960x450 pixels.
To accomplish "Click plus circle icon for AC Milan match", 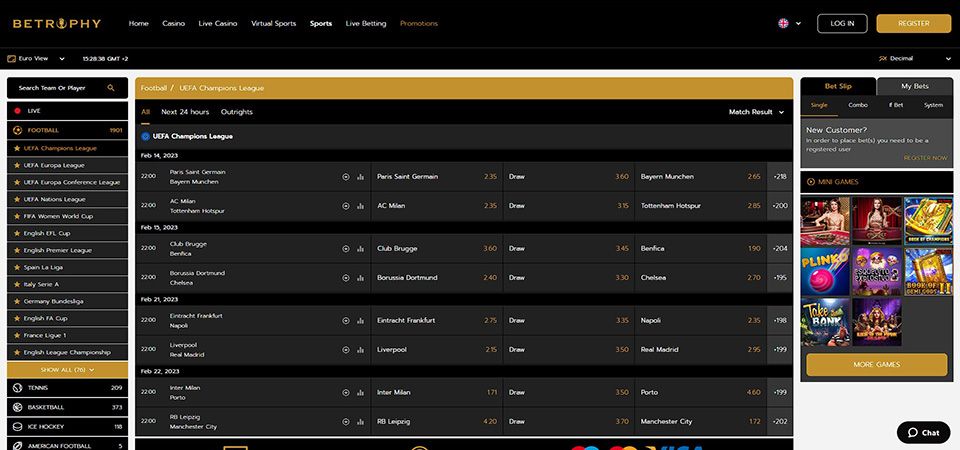I will [346, 206].
